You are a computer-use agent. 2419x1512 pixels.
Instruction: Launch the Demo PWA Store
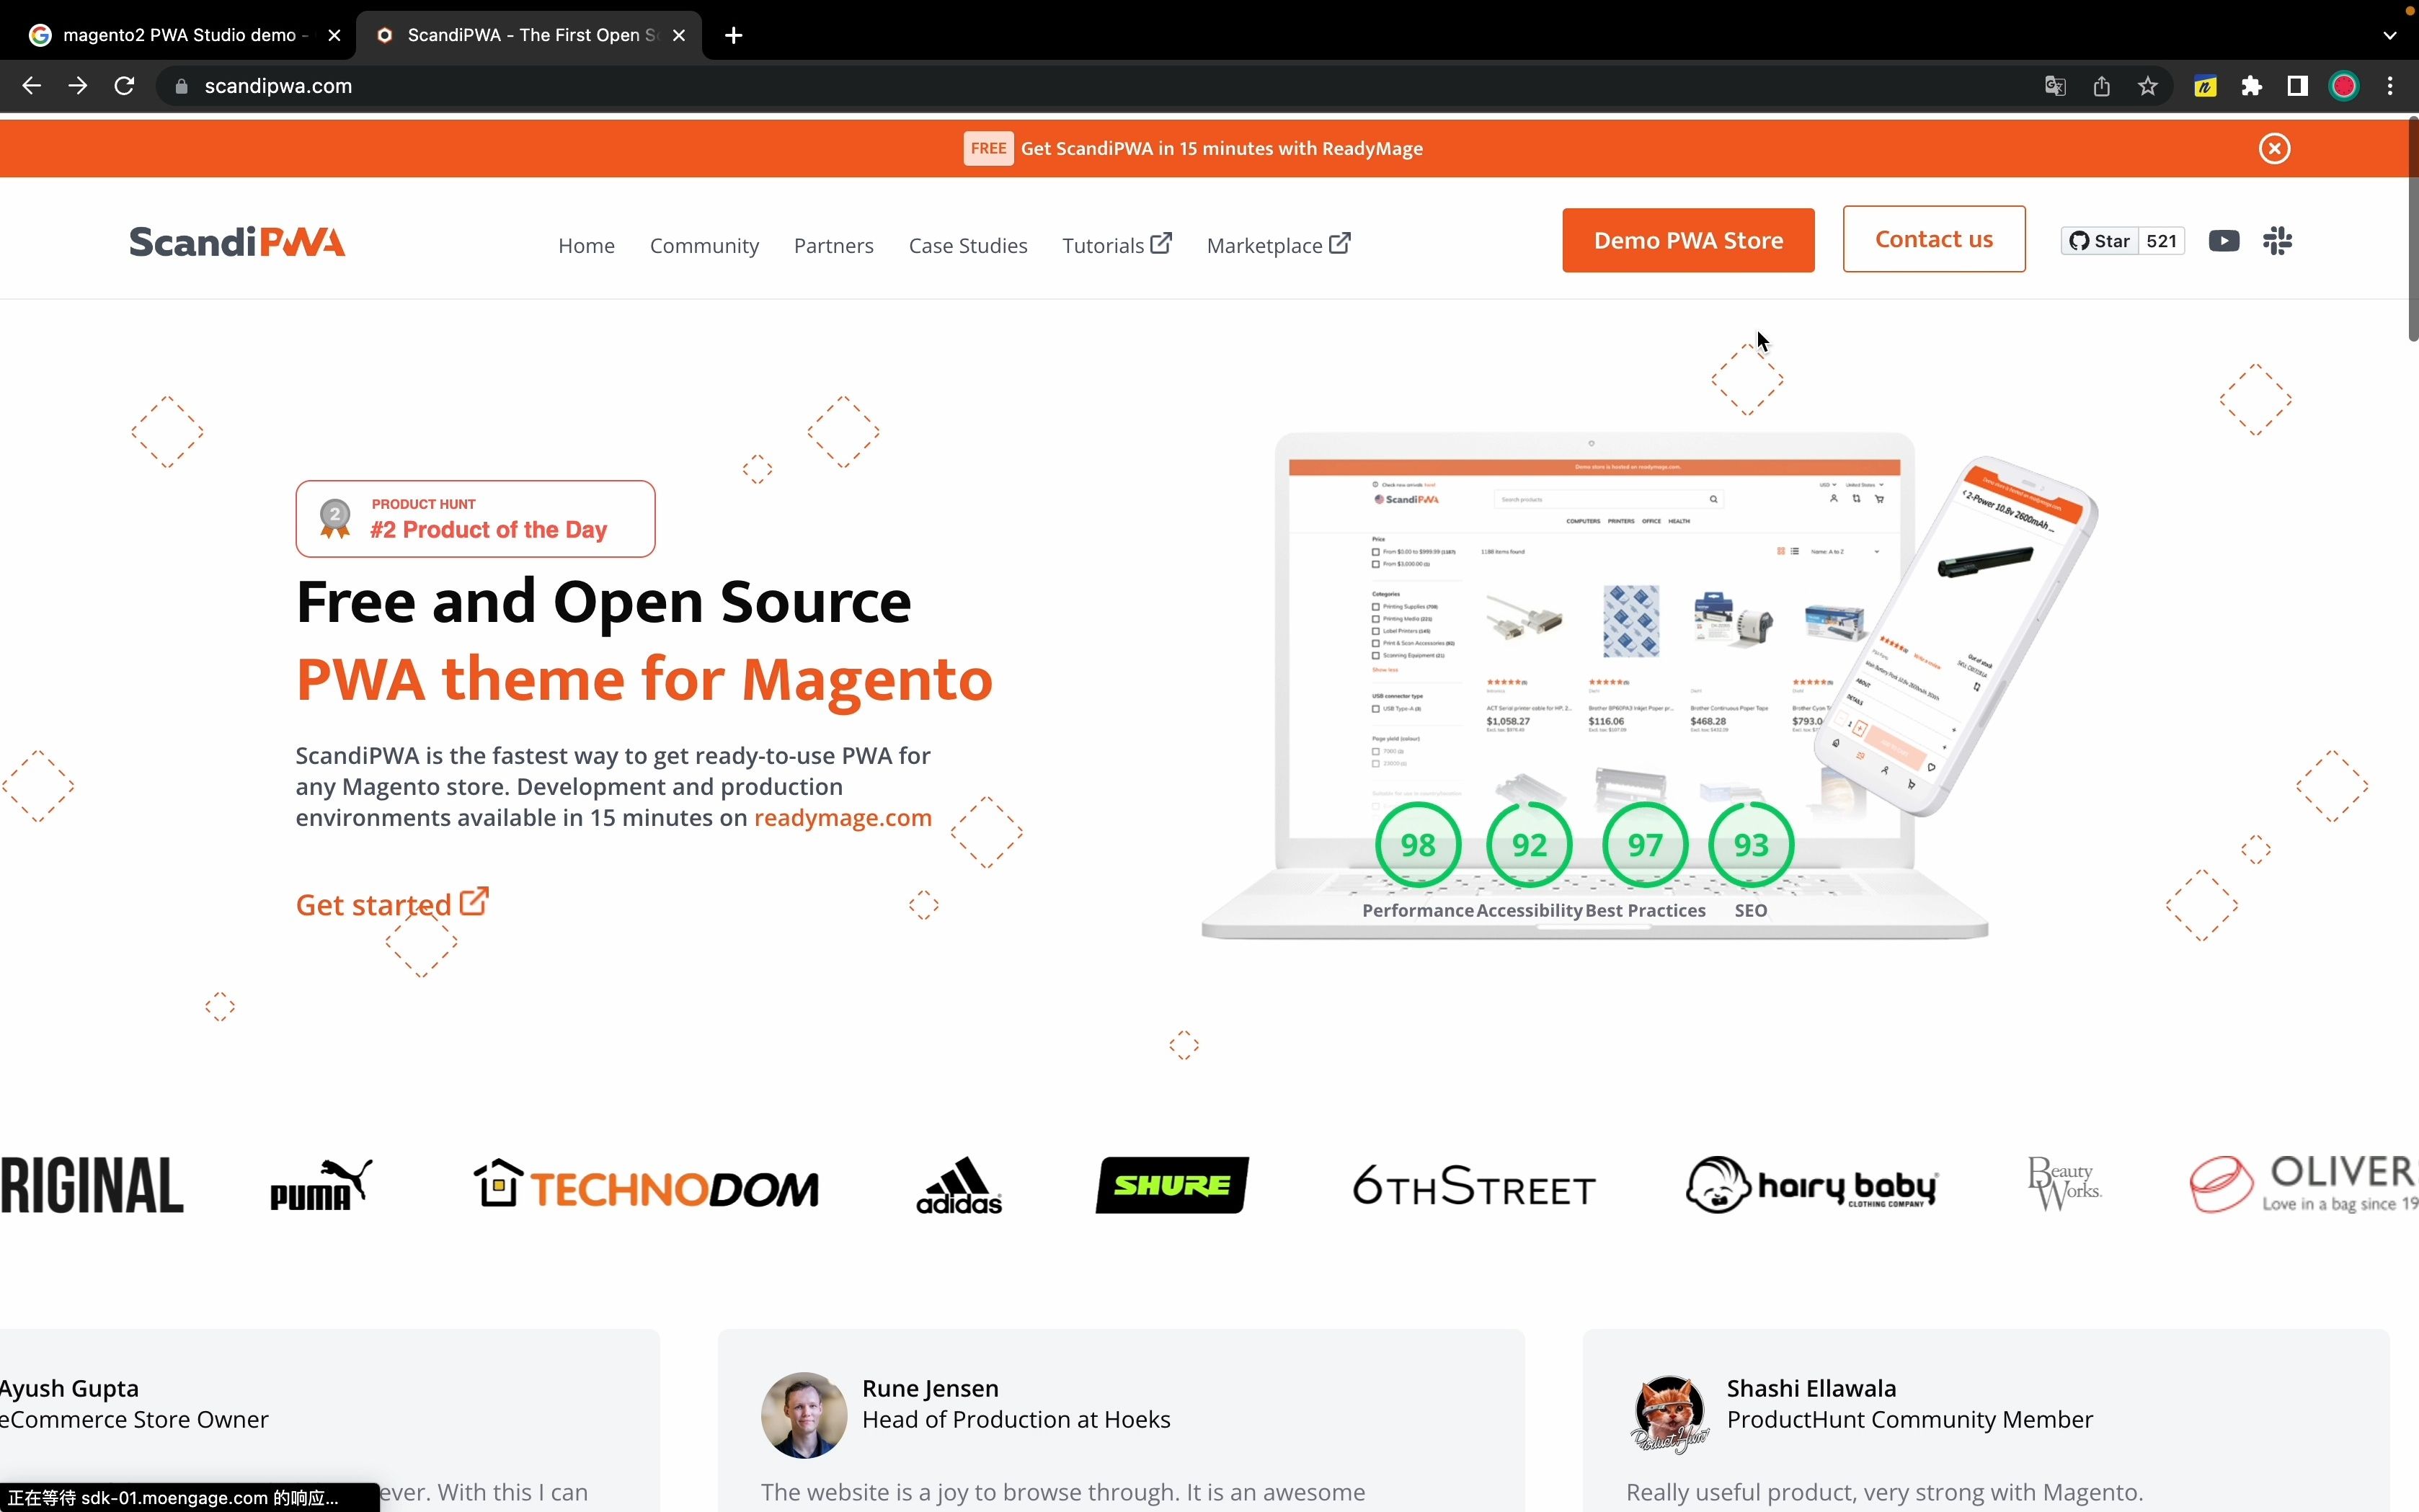pos(1688,240)
